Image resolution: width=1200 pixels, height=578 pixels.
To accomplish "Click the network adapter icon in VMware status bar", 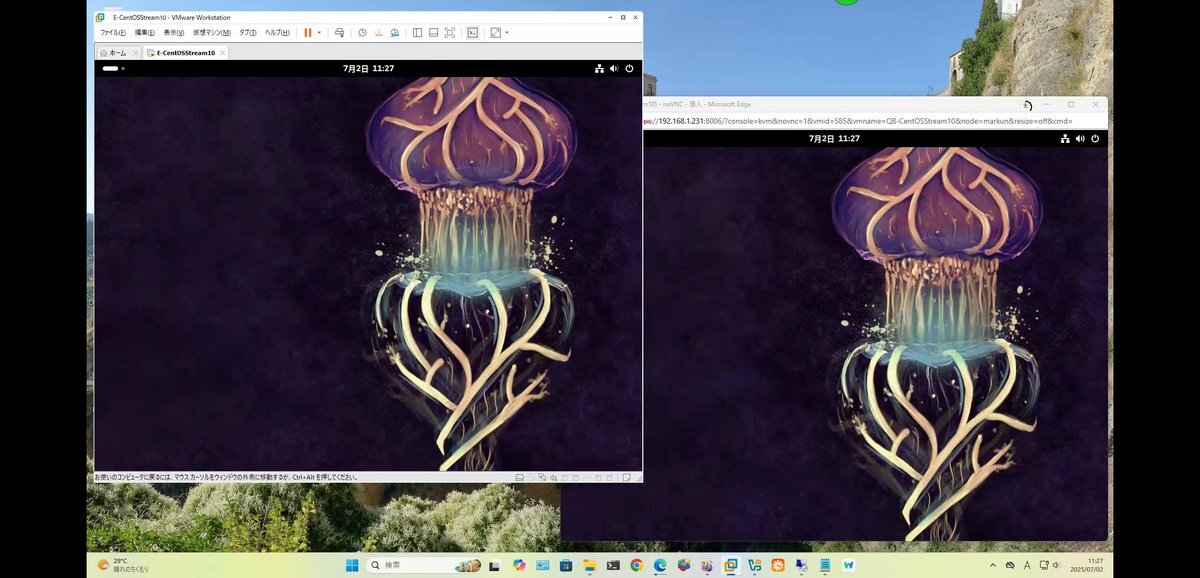I will point(542,477).
